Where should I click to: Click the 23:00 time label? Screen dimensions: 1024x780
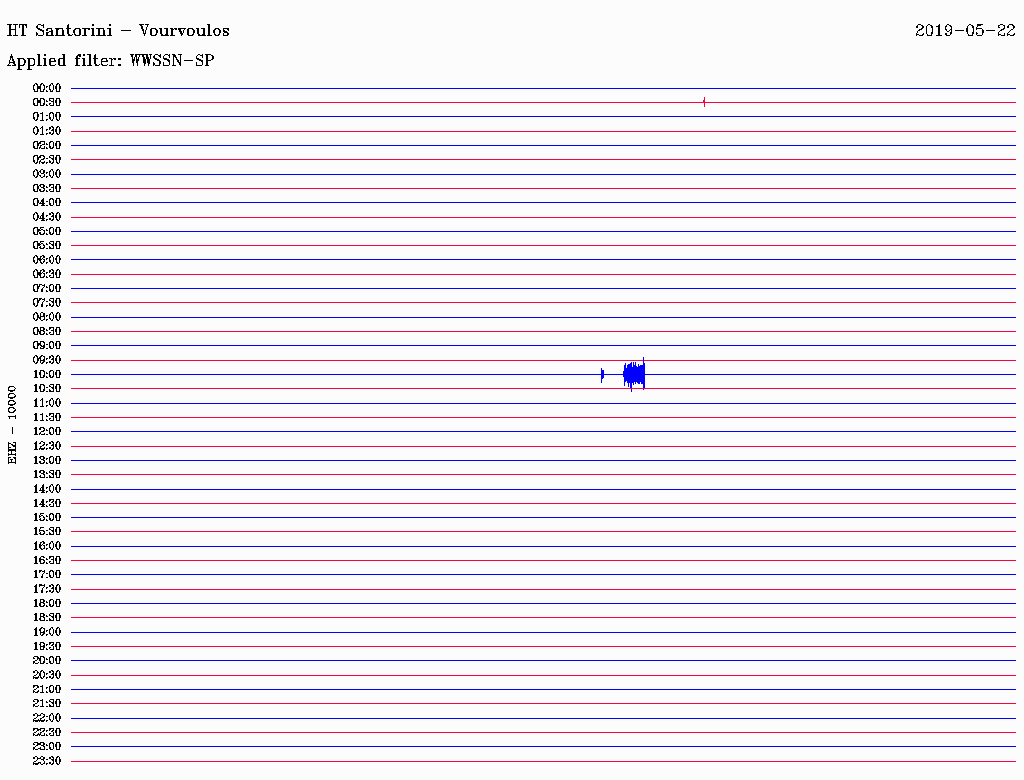click(x=47, y=747)
